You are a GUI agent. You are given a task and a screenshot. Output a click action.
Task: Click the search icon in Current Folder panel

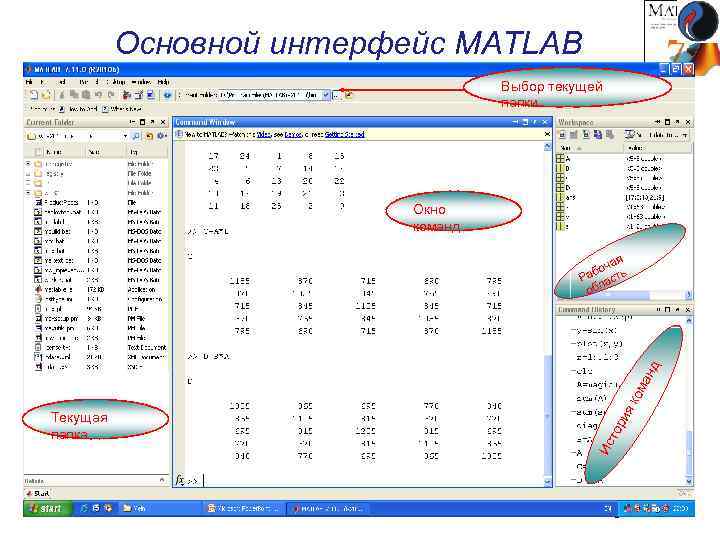pos(136,136)
